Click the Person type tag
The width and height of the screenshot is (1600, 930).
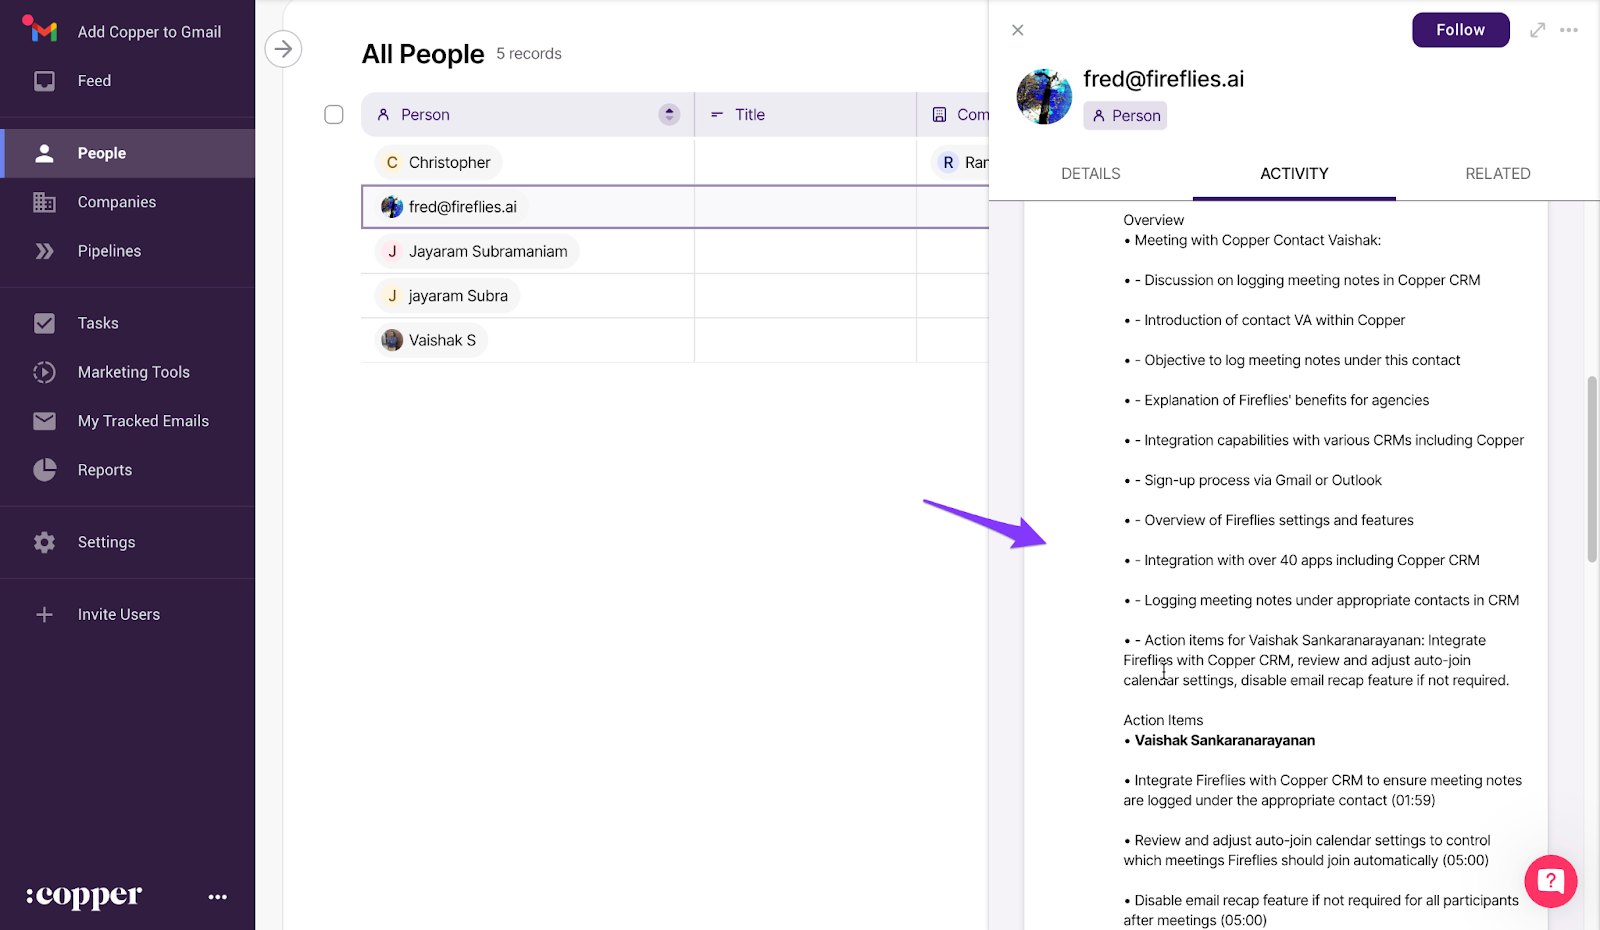(x=1125, y=116)
